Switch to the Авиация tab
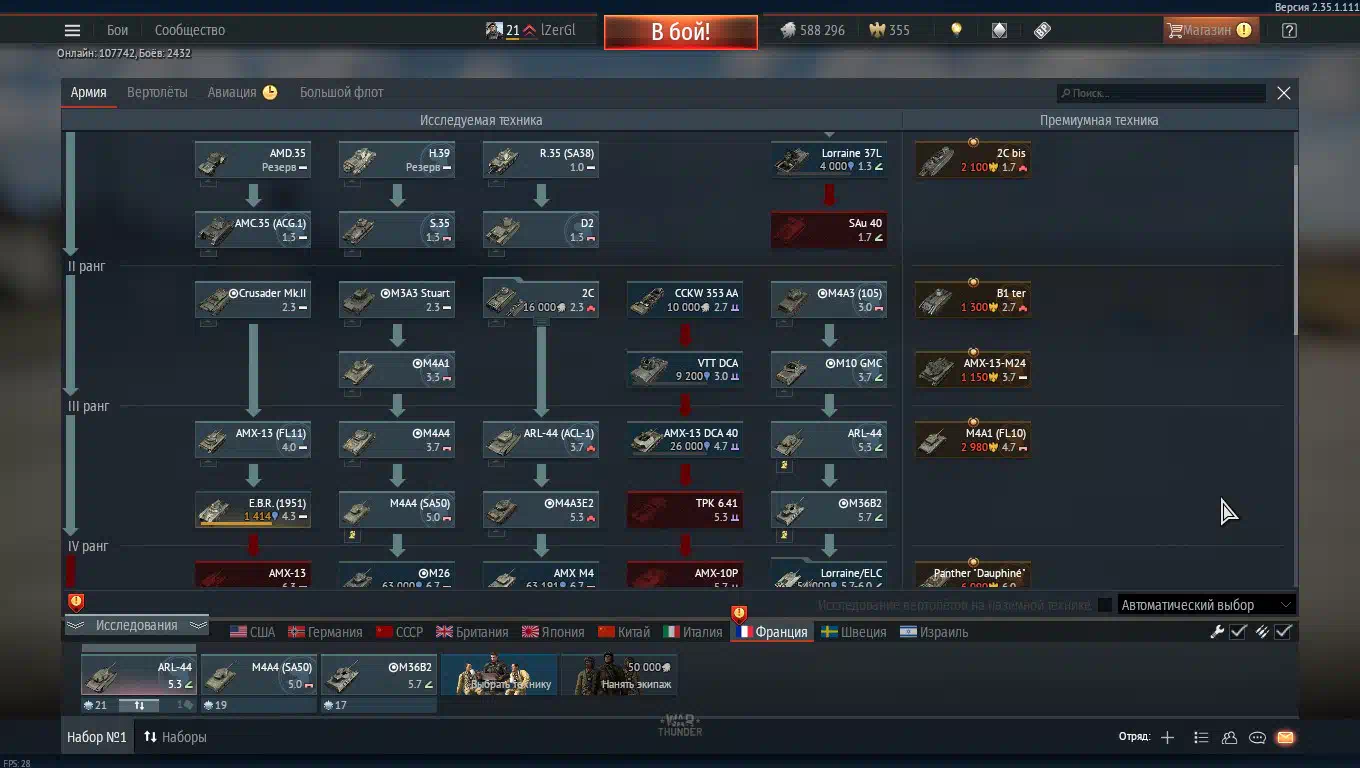Screen dimensions: 1360x768 (x=242, y=92)
